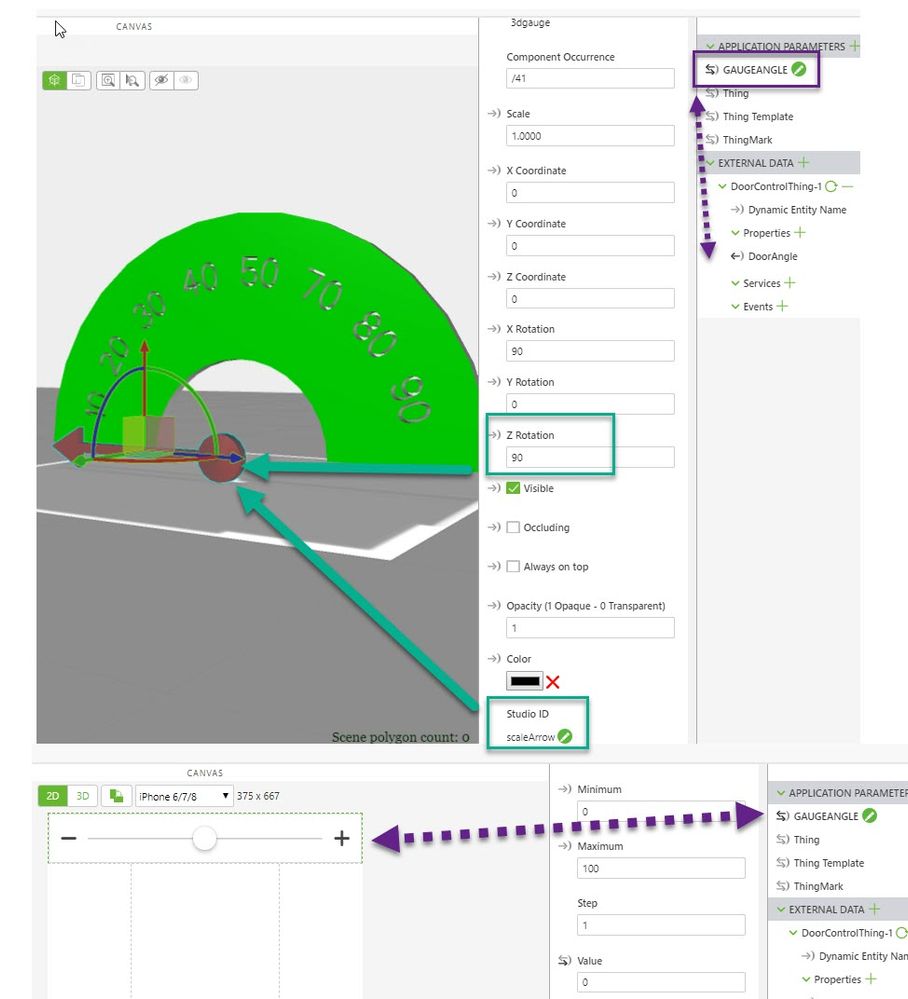This screenshot has height=999, width=908.
Task: Click the two-way binding icon beside Value
Action: click(565, 960)
